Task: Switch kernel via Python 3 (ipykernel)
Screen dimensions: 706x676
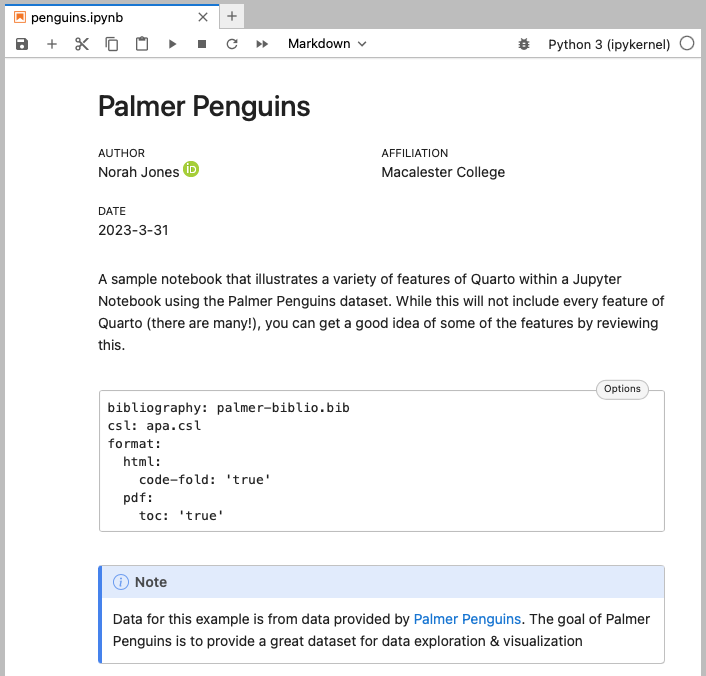Action: (x=608, y=44)
